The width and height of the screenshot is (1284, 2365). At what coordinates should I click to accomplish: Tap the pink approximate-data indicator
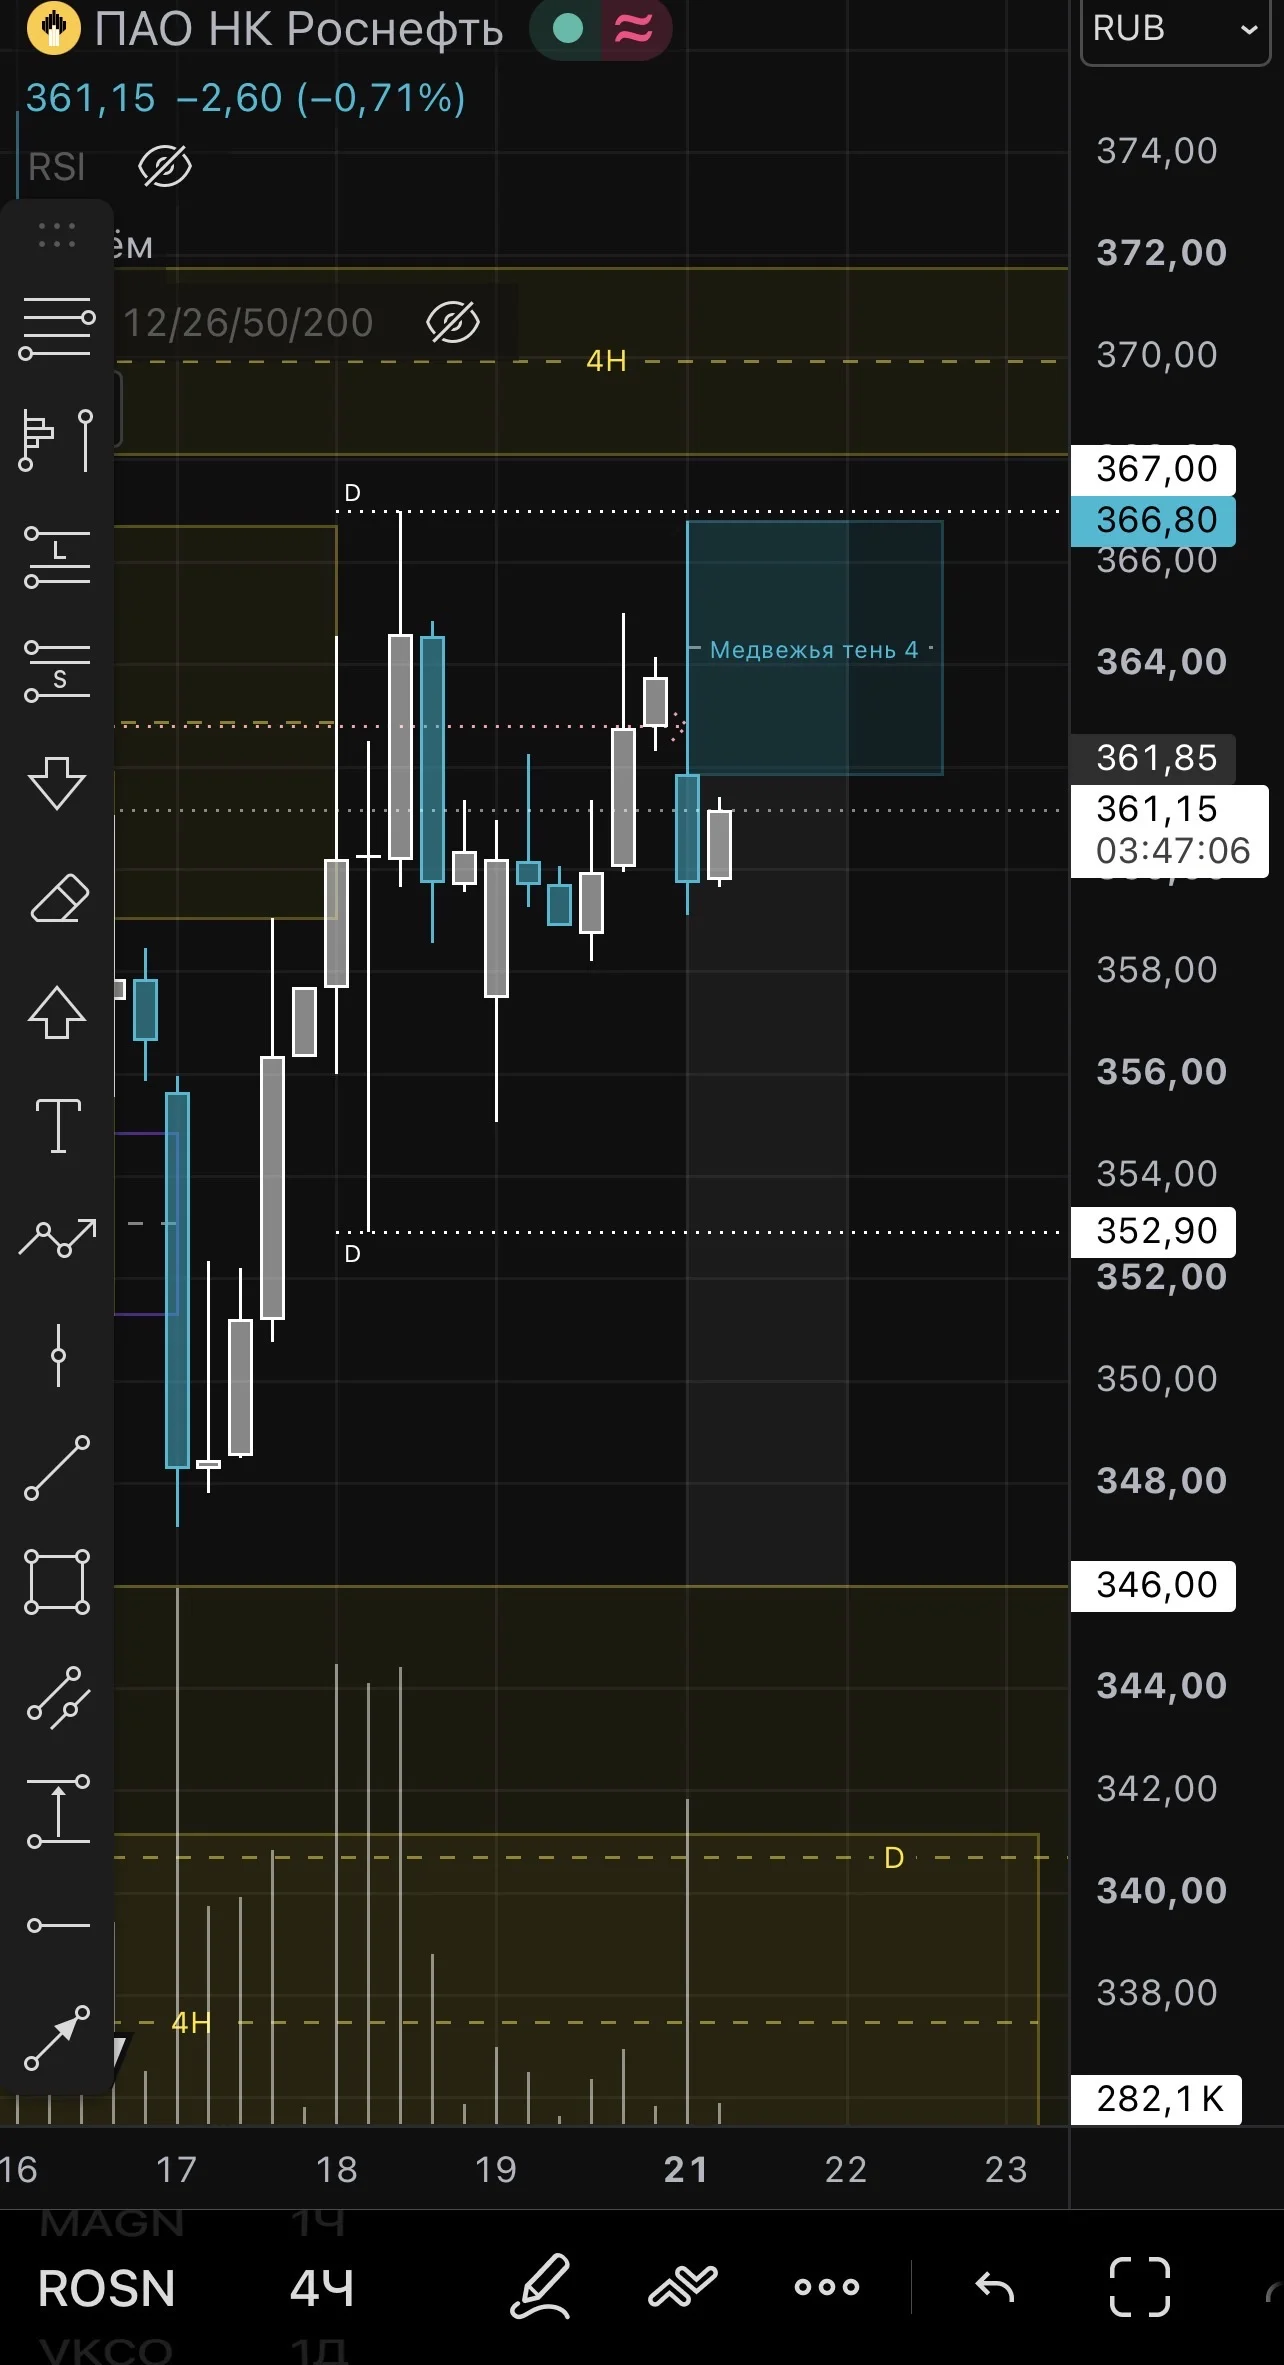click(x=634, y=28)
